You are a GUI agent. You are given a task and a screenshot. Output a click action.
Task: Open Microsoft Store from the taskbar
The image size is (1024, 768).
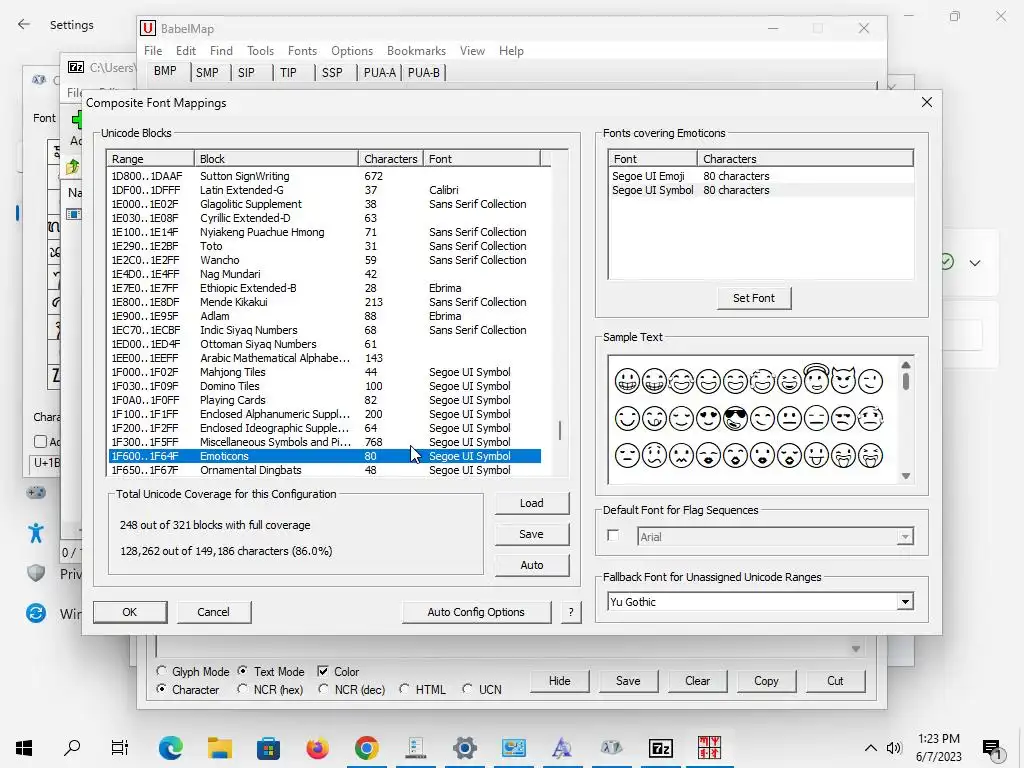tap(268, 748)
